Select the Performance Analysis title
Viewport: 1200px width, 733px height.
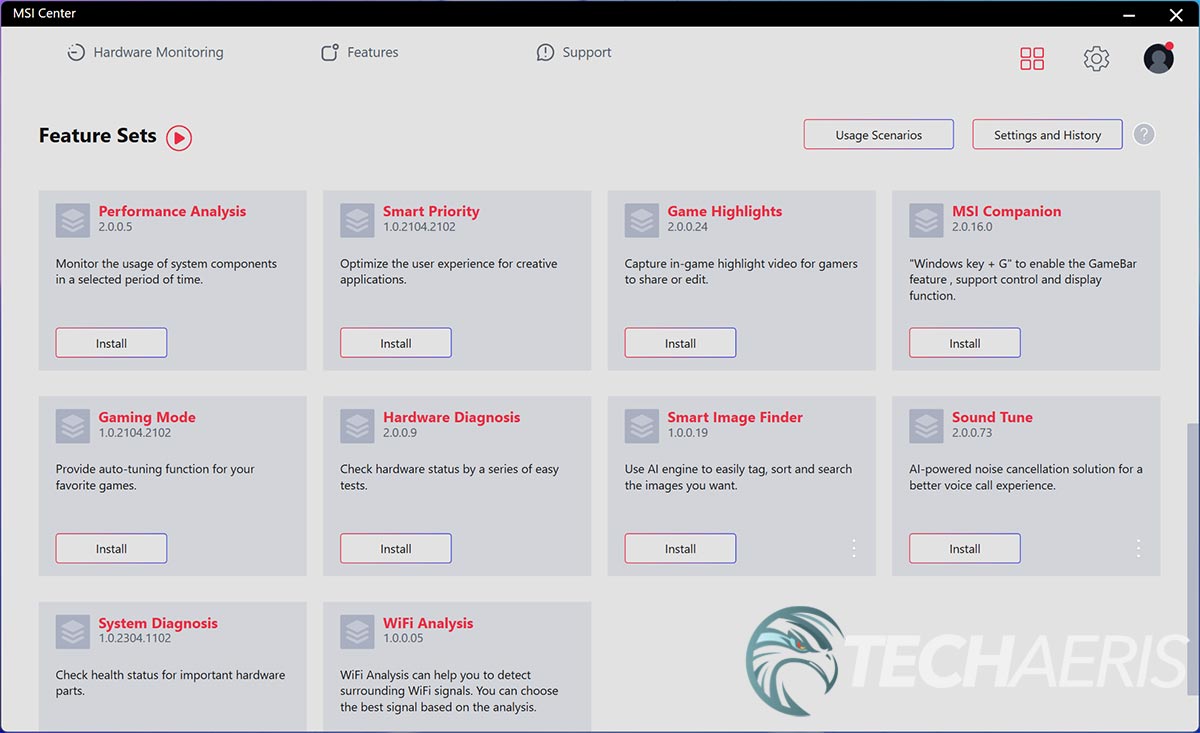(172, 211)
